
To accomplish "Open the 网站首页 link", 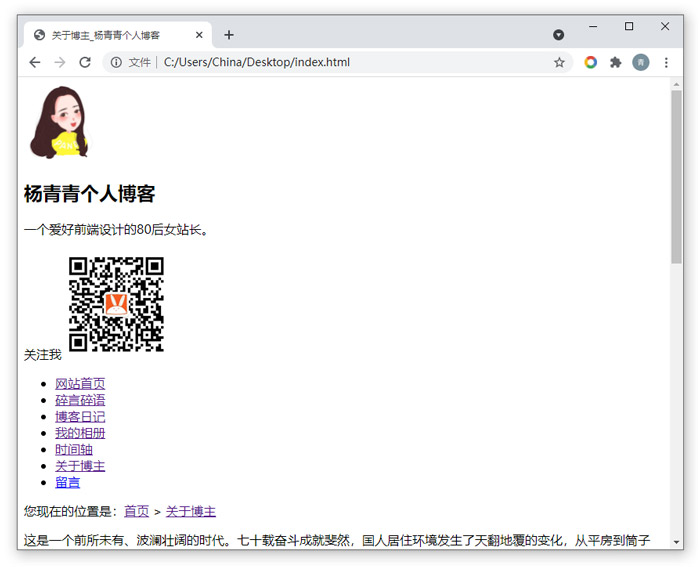I will [80, 384].
